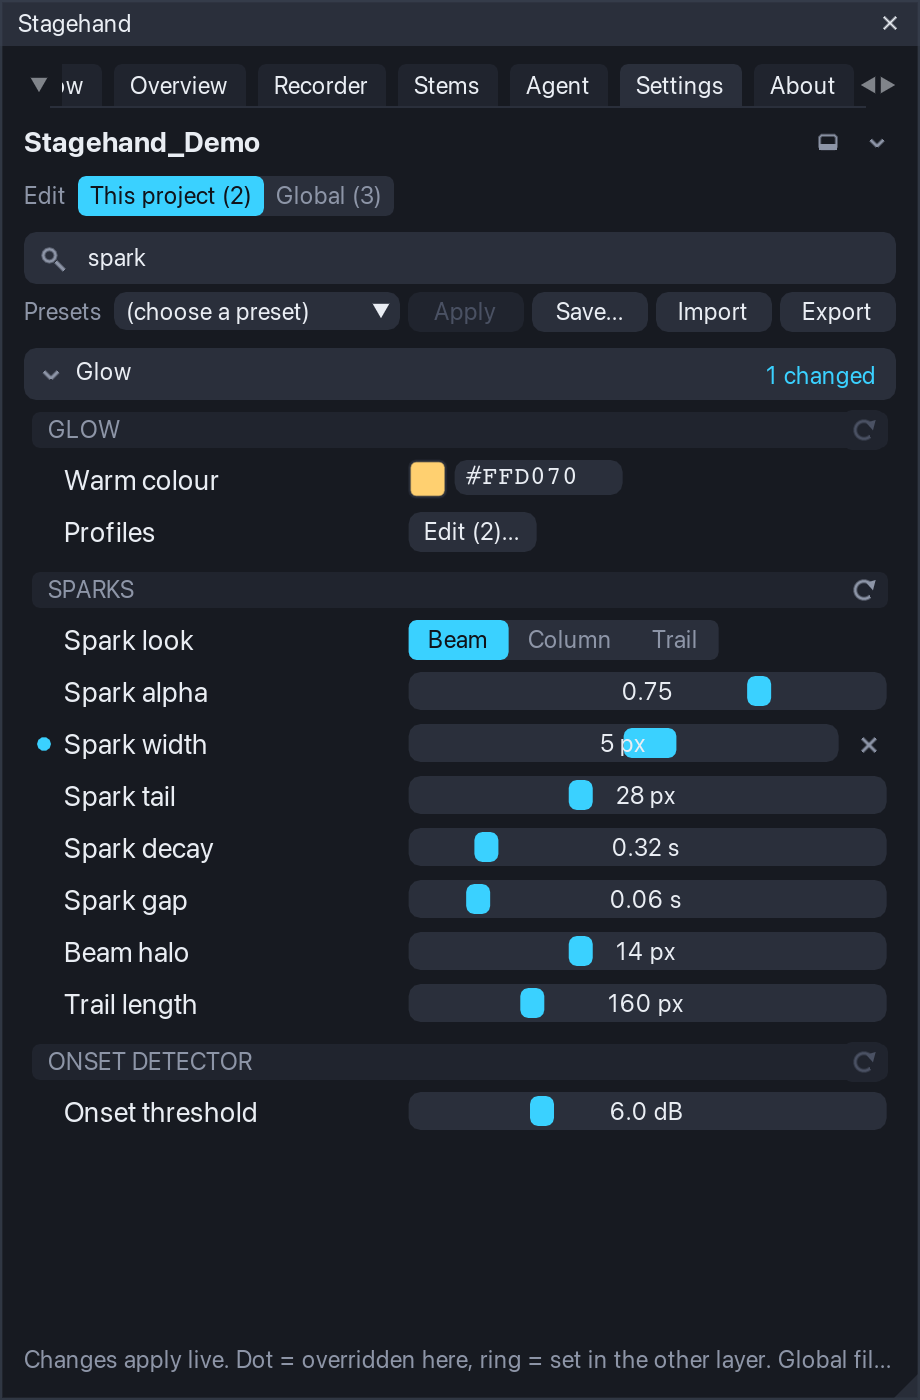The height and width of the screenshot is (1400, 920).
Task: Switch to the Overview tab
Action: tap(179, 86)
